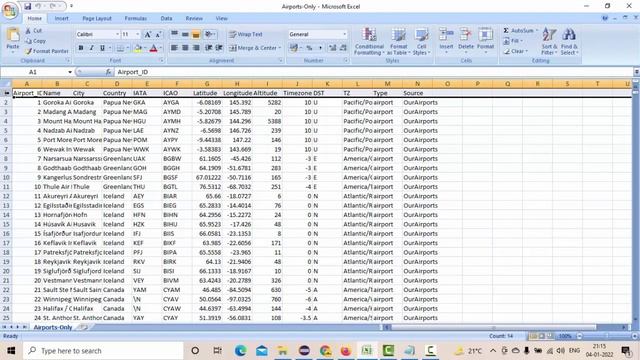Open the Format cells menu icon

(485, 35)
